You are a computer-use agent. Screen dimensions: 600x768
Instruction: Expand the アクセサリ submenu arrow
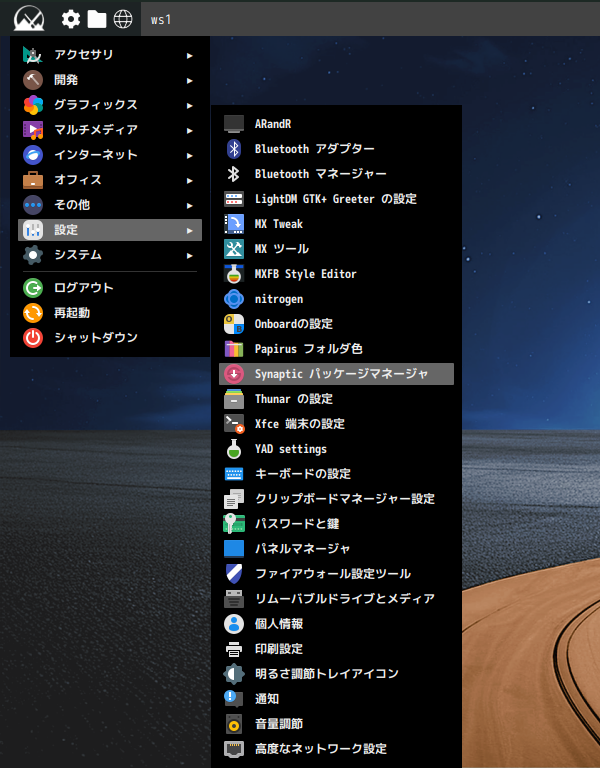point(190,55)
